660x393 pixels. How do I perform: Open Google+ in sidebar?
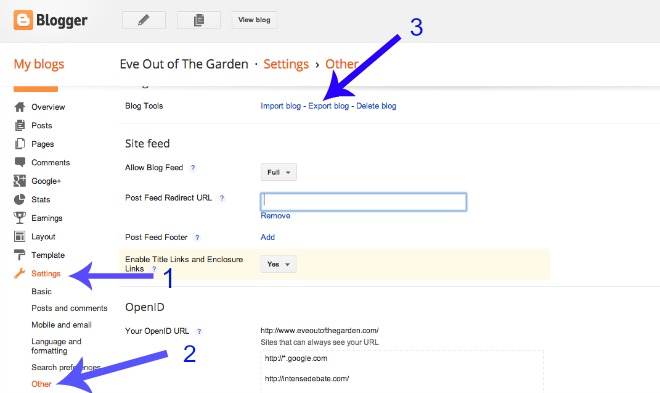(46, 181)
